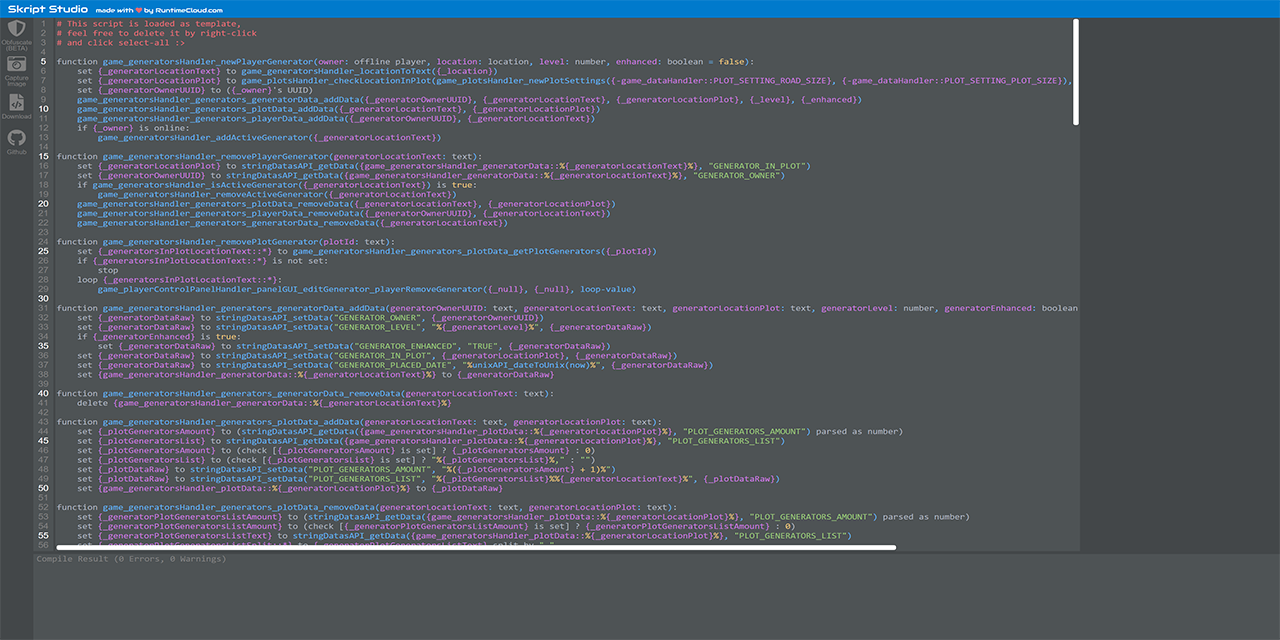Place cursor on function game_generatorsHandler_removePlayerGenerator line
Image resolution: width=1280 pixels, height=640 pixels.
tap(269, 156)
